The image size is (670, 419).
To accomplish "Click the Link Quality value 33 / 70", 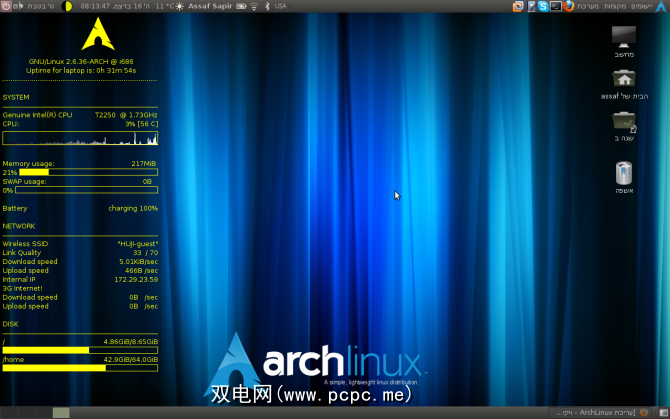I will tap(145, 253).
